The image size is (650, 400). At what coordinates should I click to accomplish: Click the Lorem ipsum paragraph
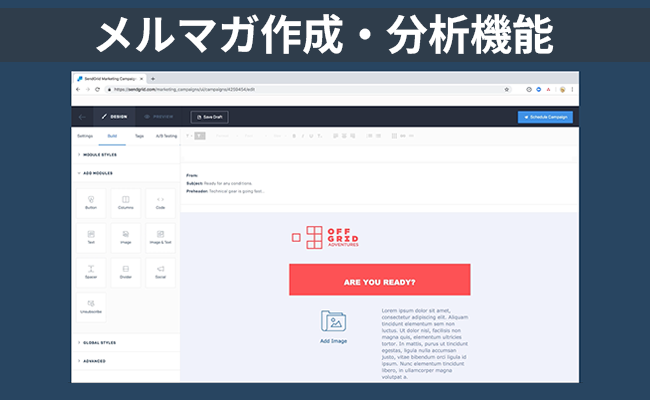[425, 344]
